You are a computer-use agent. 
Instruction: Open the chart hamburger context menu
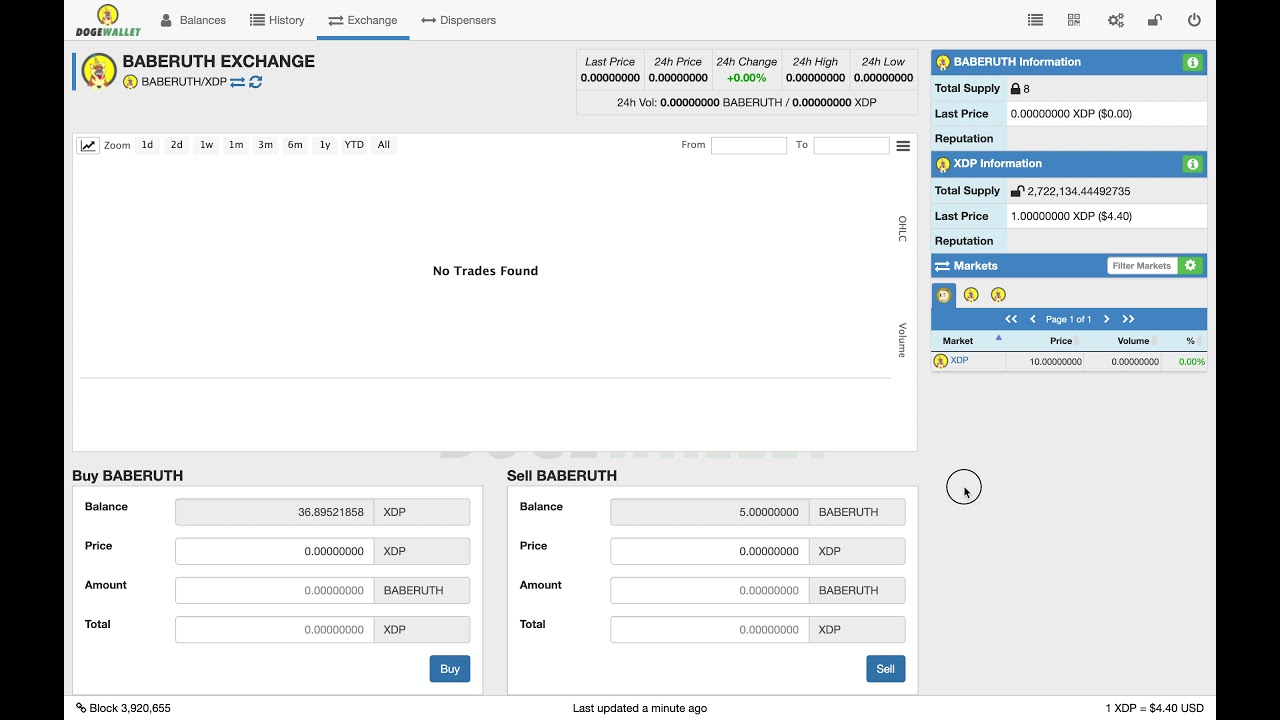(903, 146)
